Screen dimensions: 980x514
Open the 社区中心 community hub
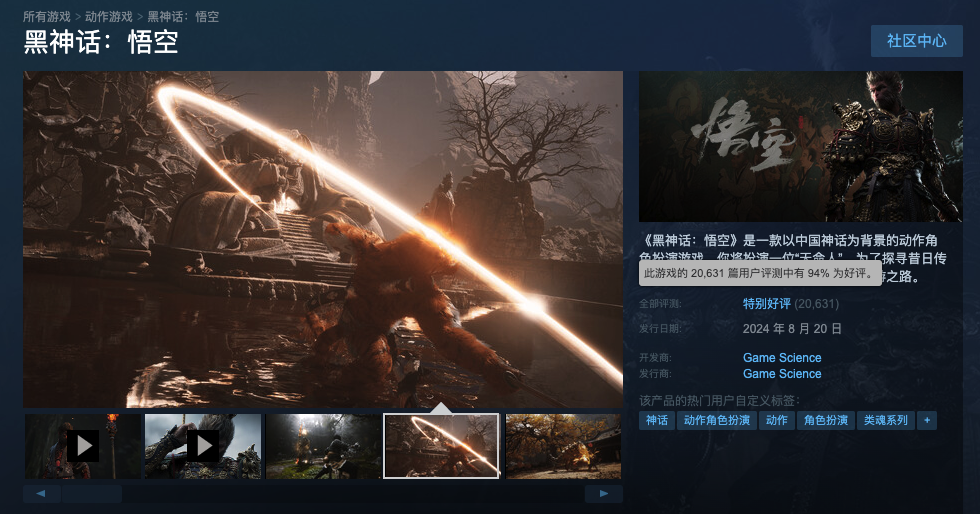pyautogui.click(x=916, y=41)
